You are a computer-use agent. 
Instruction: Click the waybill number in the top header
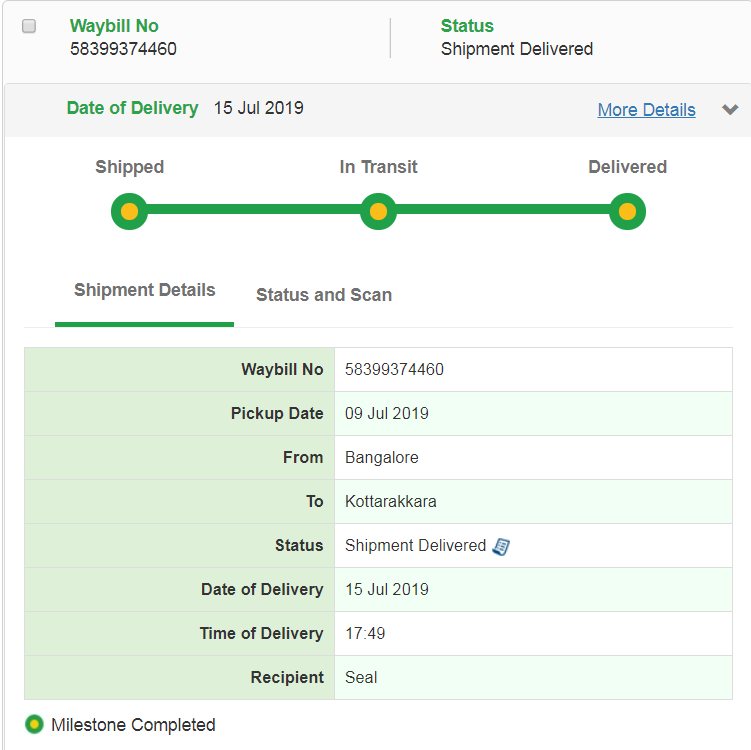(x=123, y=49)
